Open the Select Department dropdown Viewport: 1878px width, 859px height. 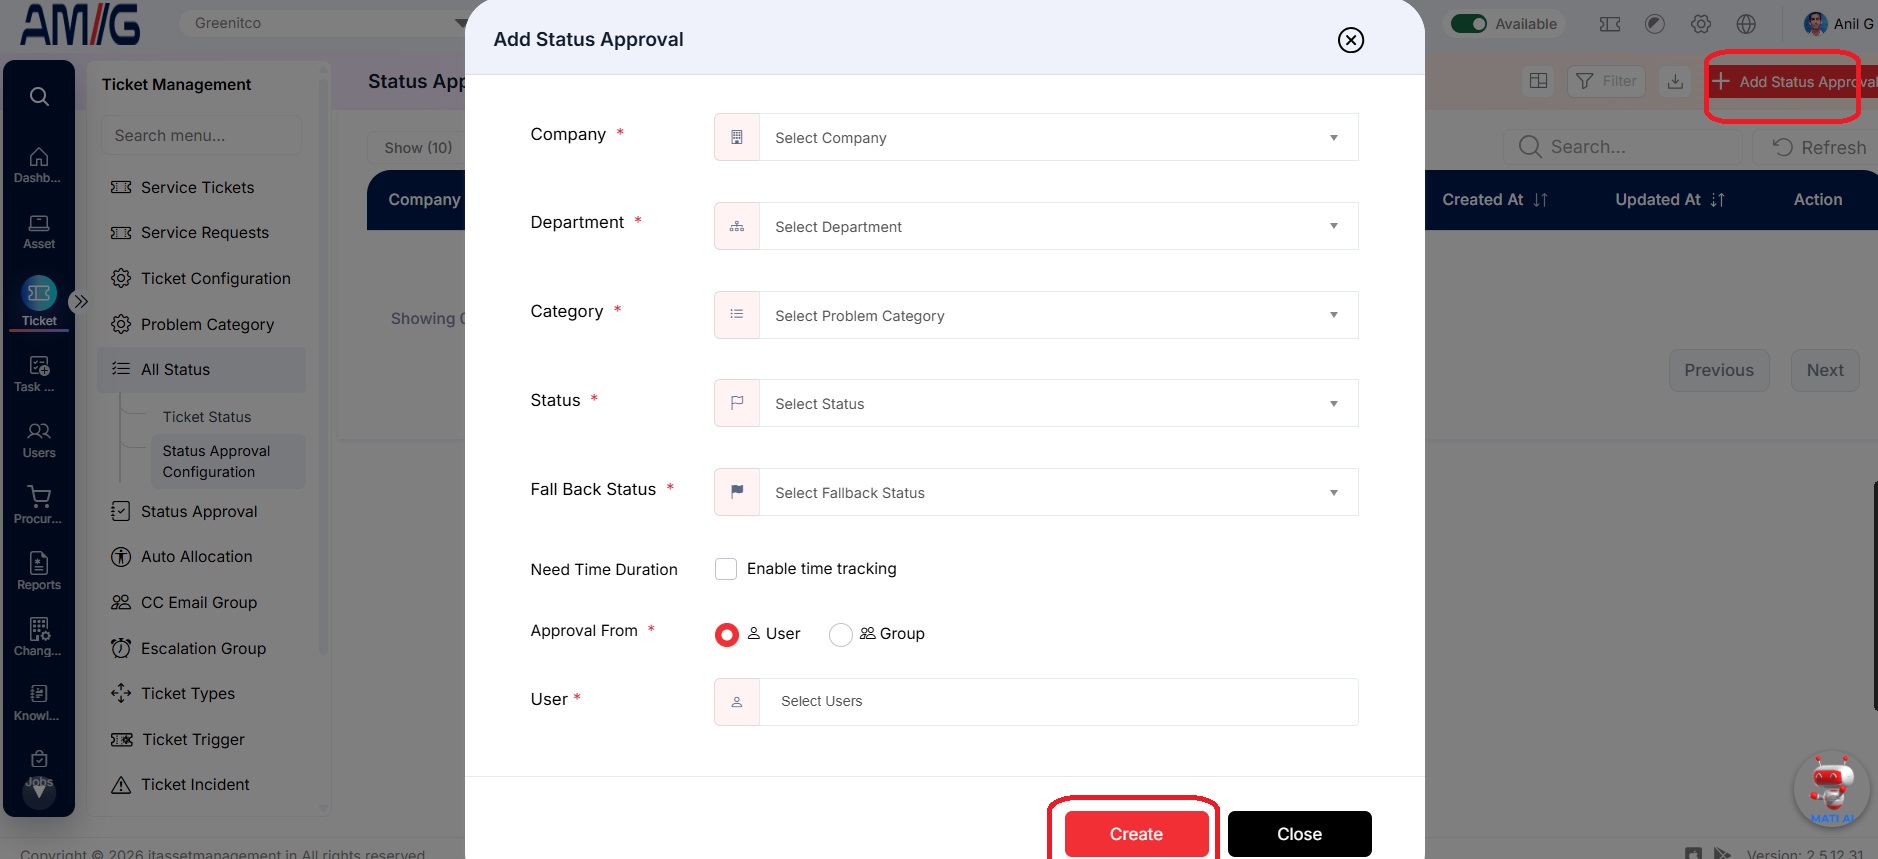click(x=1036, y=227)
